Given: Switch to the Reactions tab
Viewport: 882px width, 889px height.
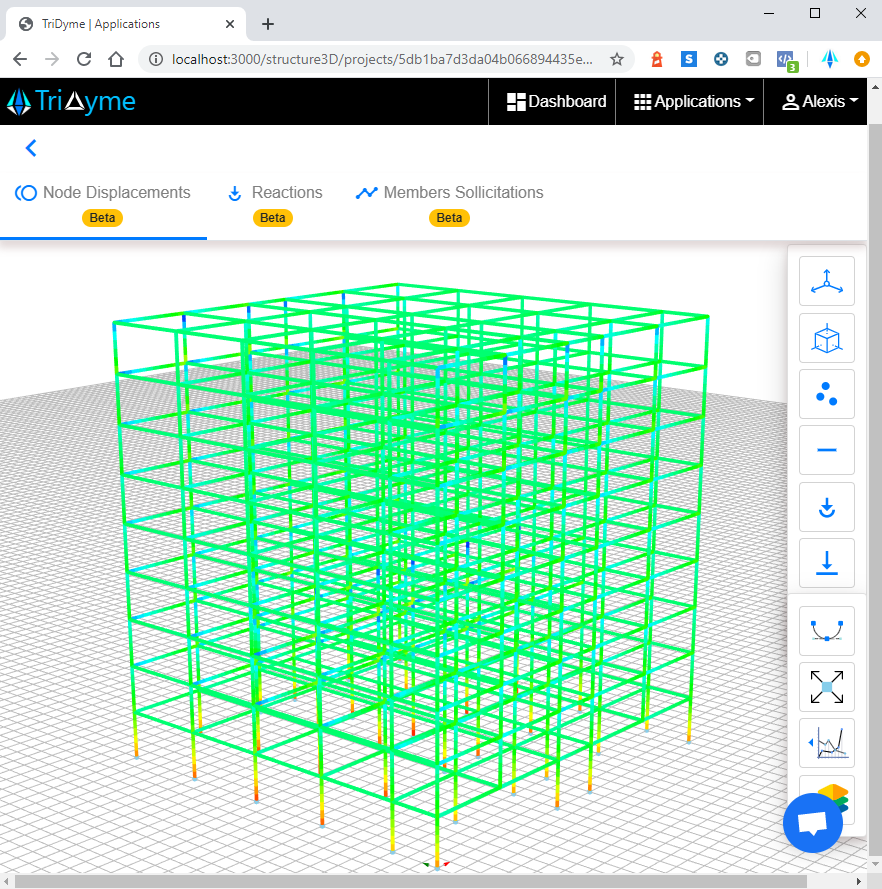Looking at the screenshot, I should tap(275, 205).
